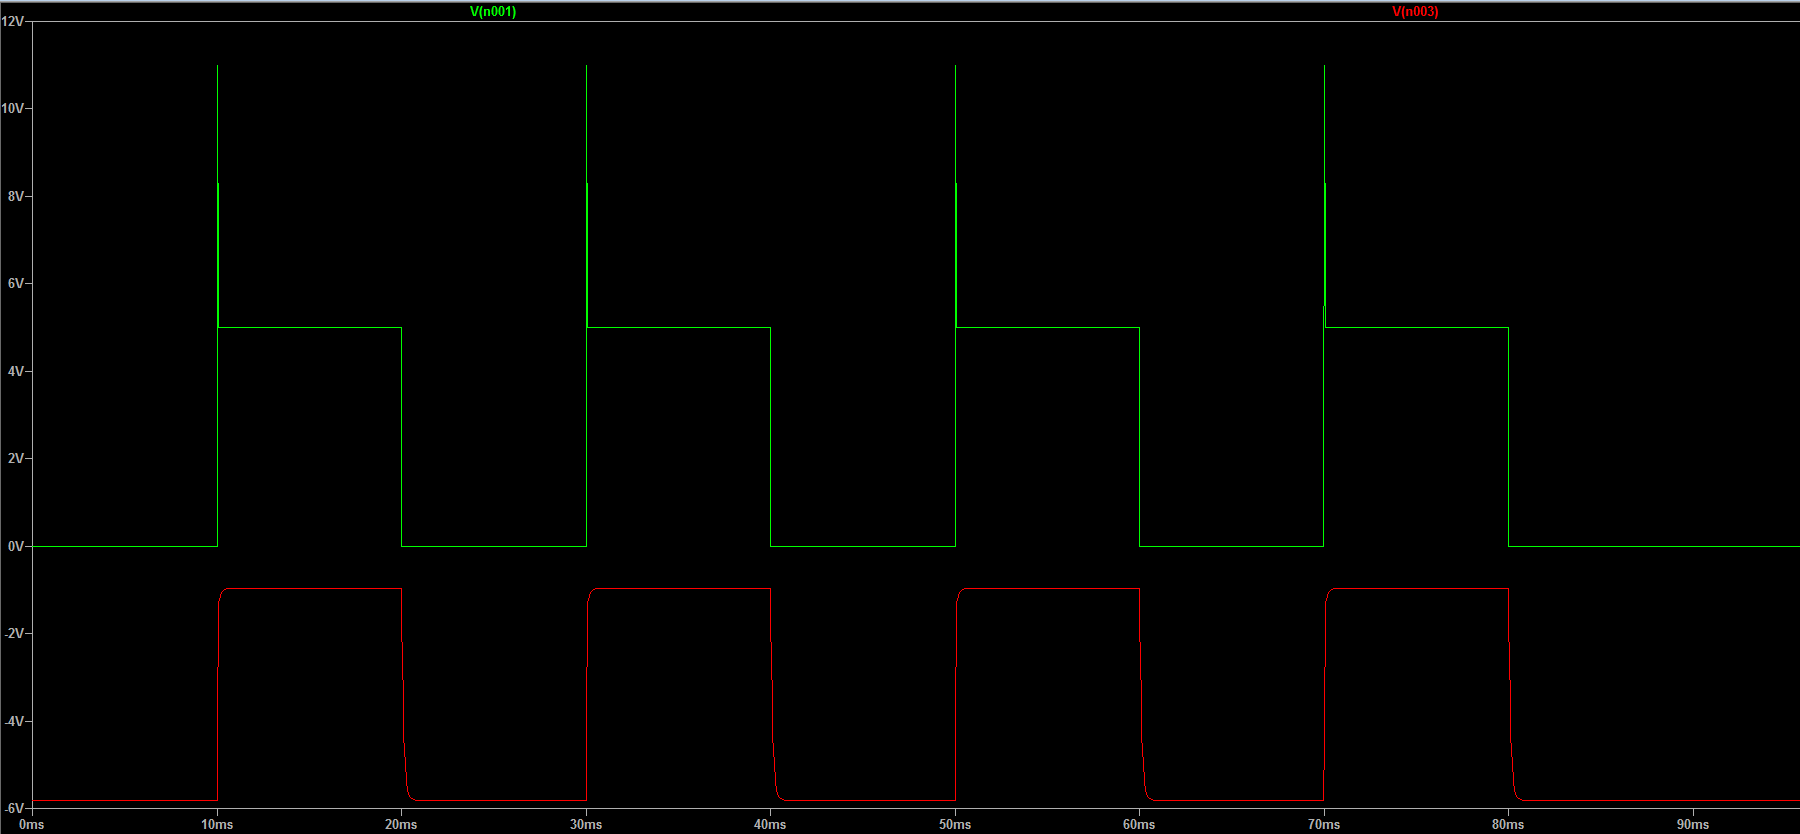Click the -4V vertical axis label
Screen dimensions: 1800x834
pos(14,721)
